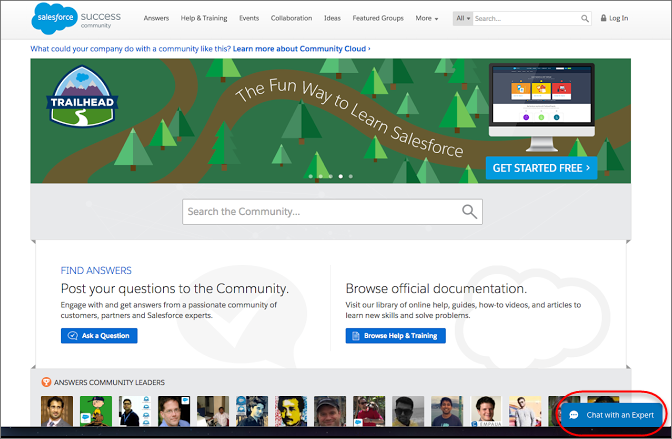Click the computer monitor image in banner
The image size is (672, 439).
542,107
